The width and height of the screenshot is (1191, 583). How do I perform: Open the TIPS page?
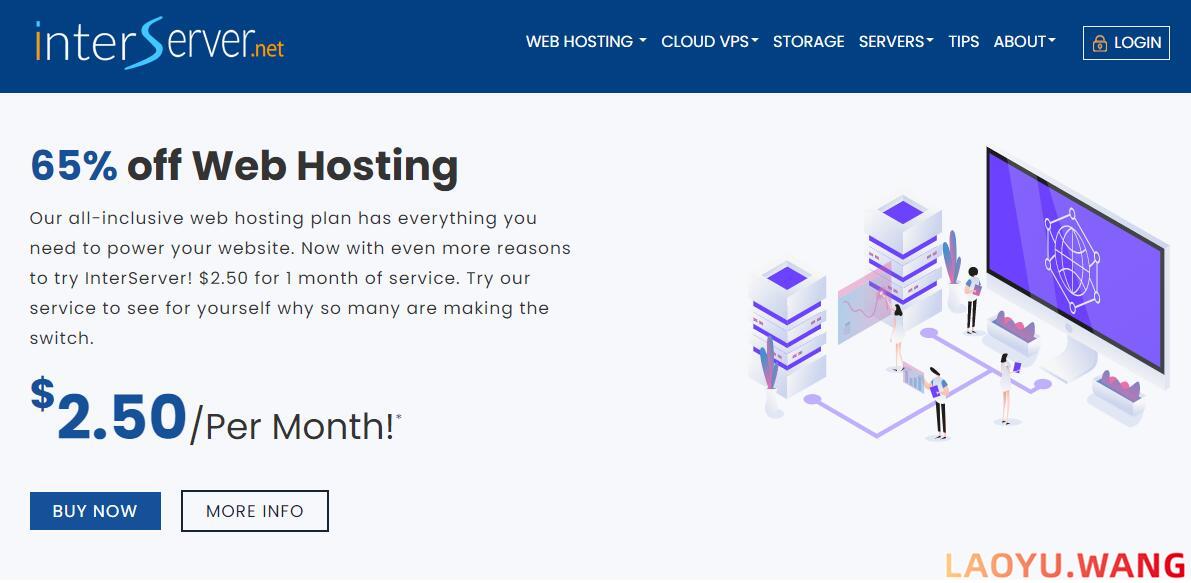(963, 42)
